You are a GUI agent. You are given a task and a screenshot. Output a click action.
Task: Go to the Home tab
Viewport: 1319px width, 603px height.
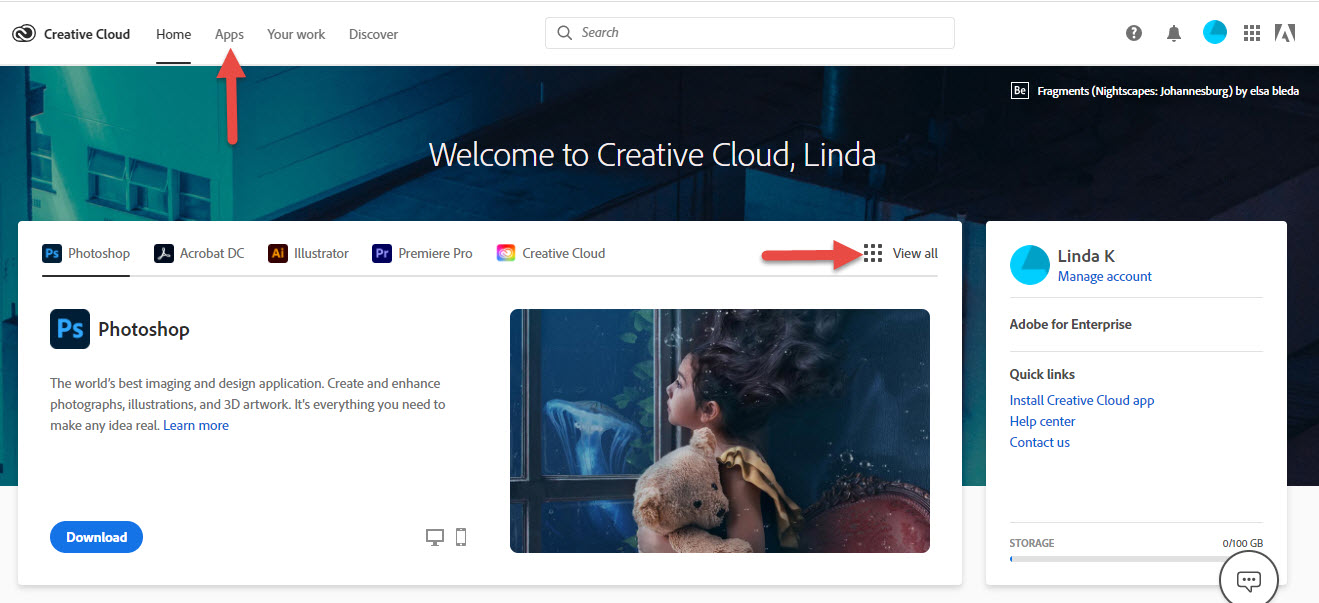pos(173,34)
